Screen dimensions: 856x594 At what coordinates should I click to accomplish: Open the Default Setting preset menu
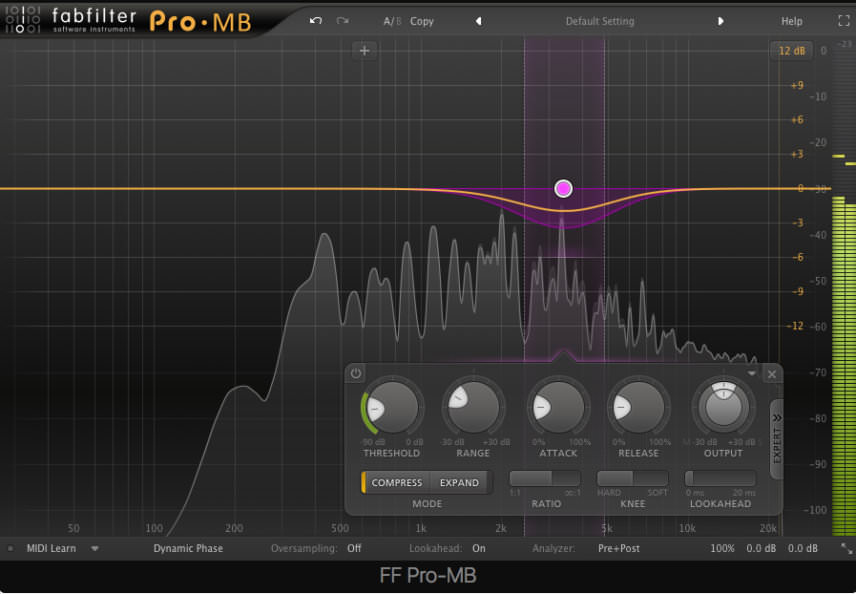coord(599,21)
